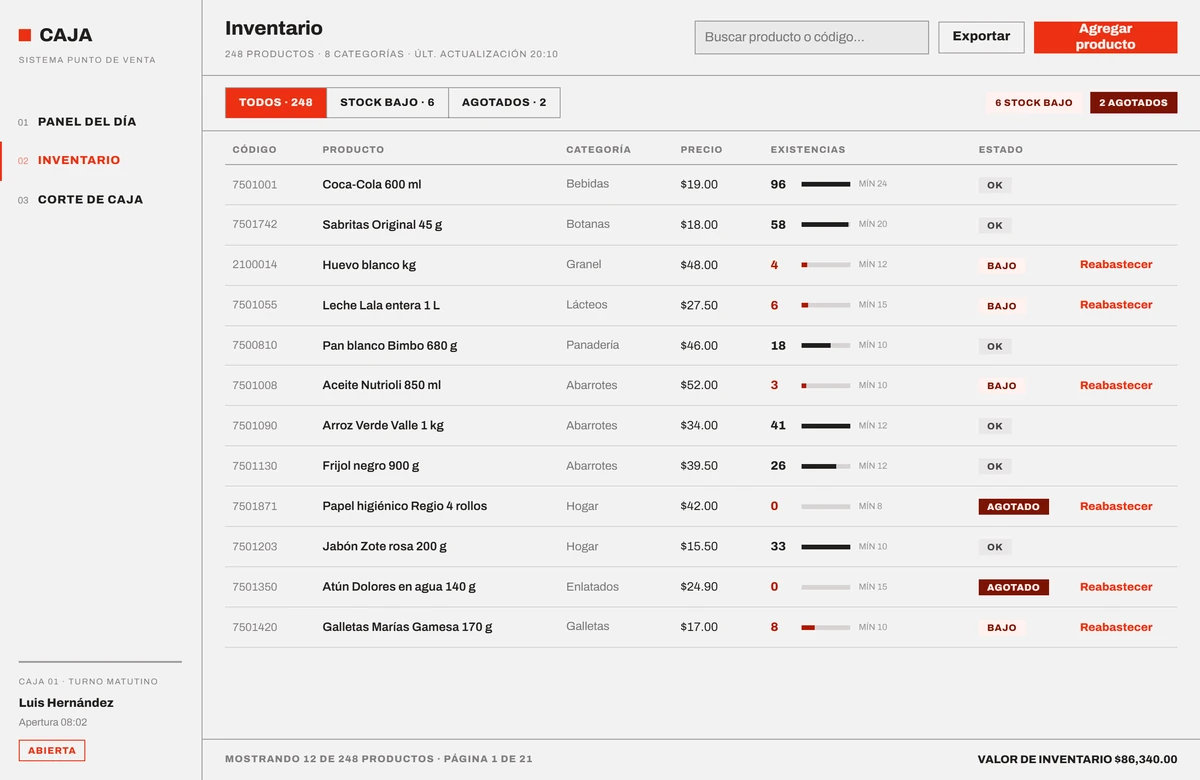Image resolution: width=1200 pixels, height=780 pixels.
Task: Click the Existencias column header
Action: point(808,150)
